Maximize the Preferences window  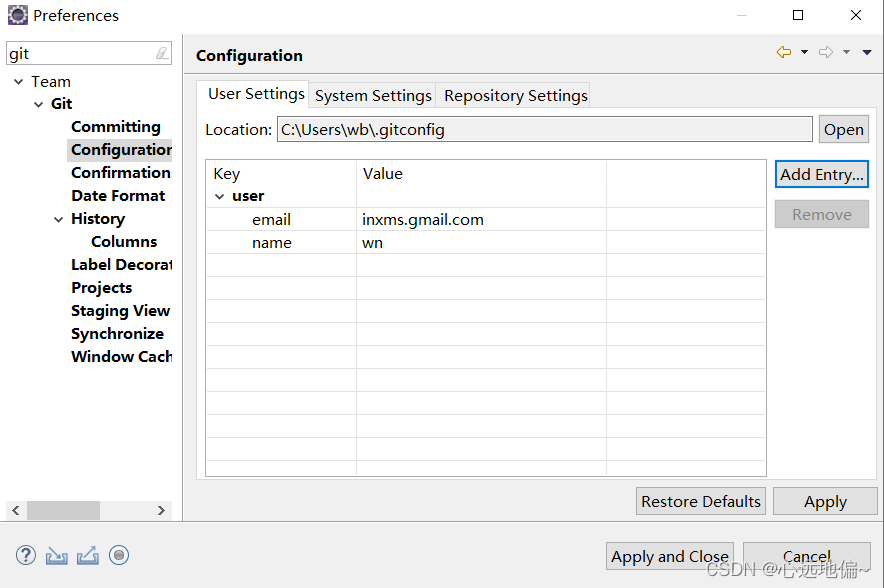(x=798, y=15)
